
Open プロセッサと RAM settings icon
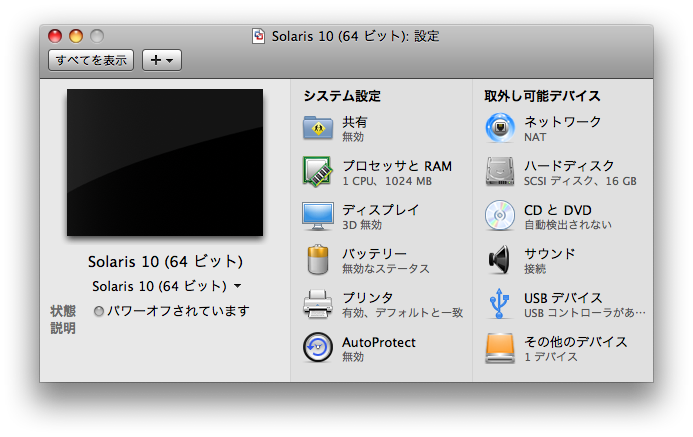(x=317, y=171)
